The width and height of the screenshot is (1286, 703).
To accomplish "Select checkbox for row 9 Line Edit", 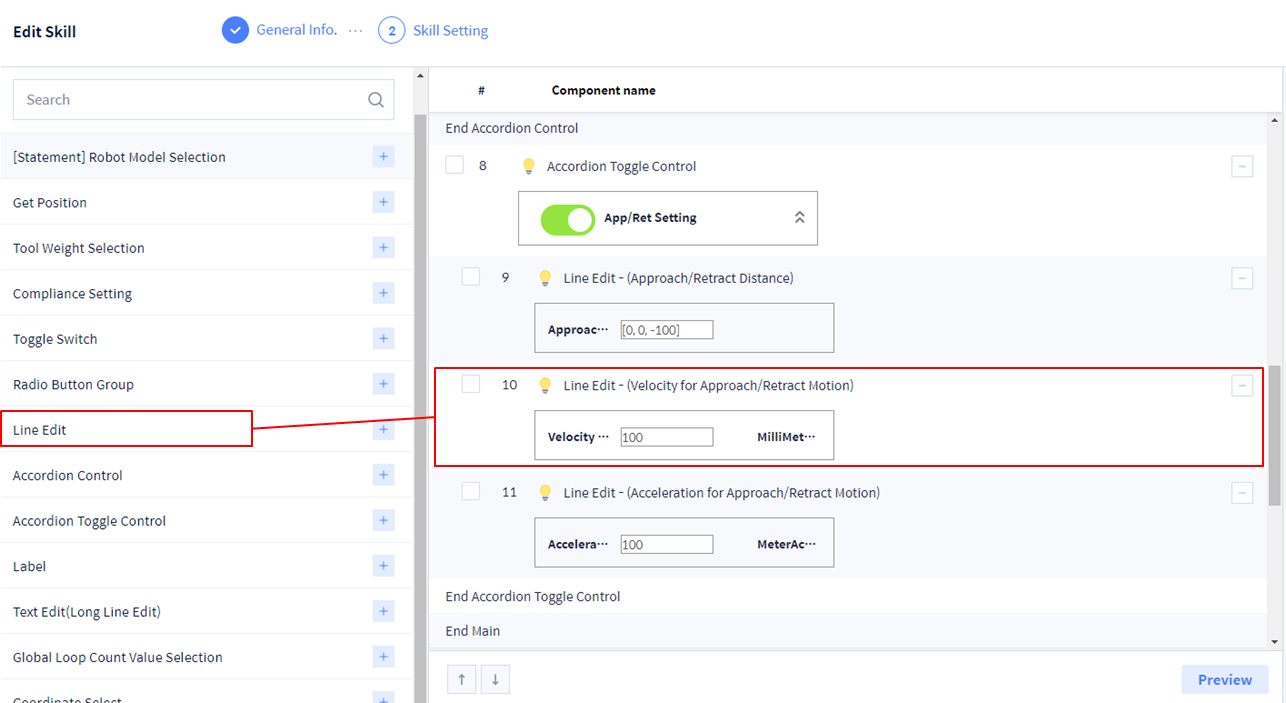I will (471, 277).
